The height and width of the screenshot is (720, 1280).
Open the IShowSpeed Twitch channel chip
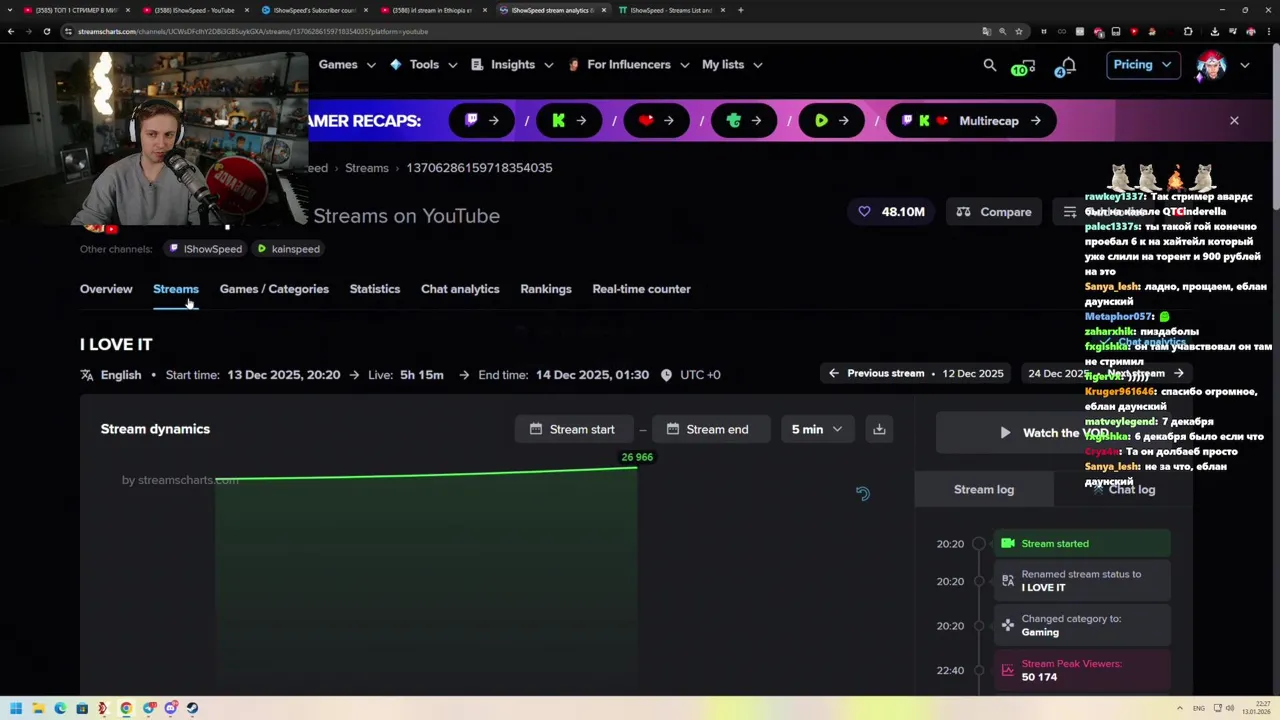(x=206, y=249)
